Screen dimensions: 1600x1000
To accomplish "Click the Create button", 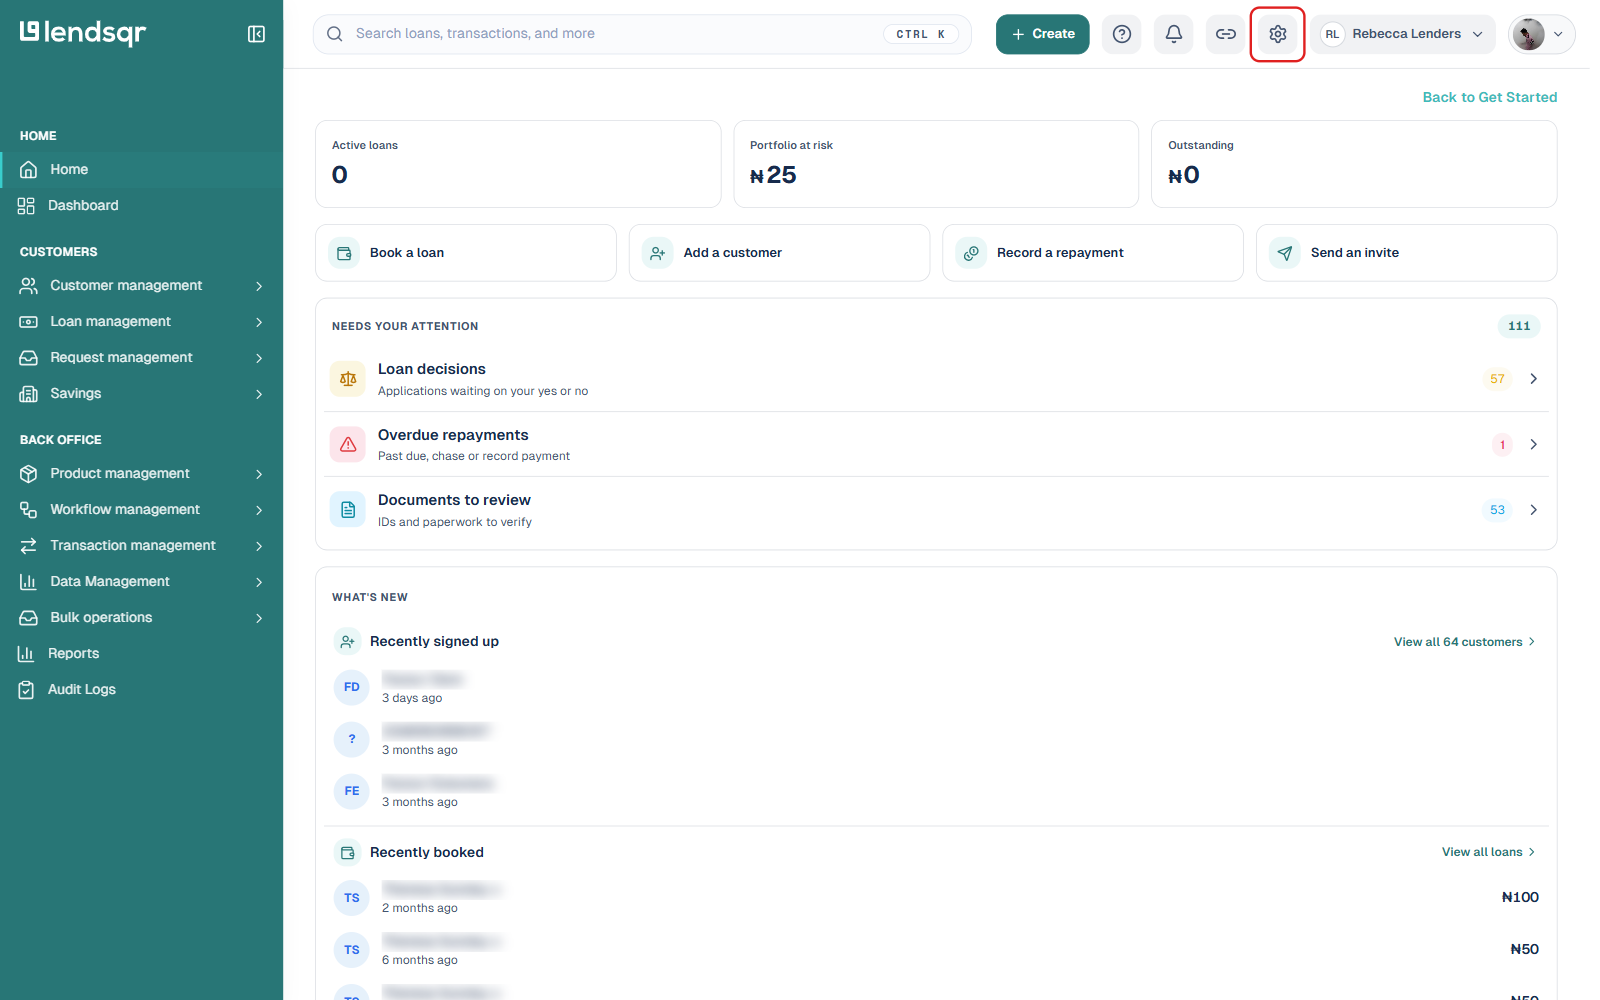I will (1042, 34).
